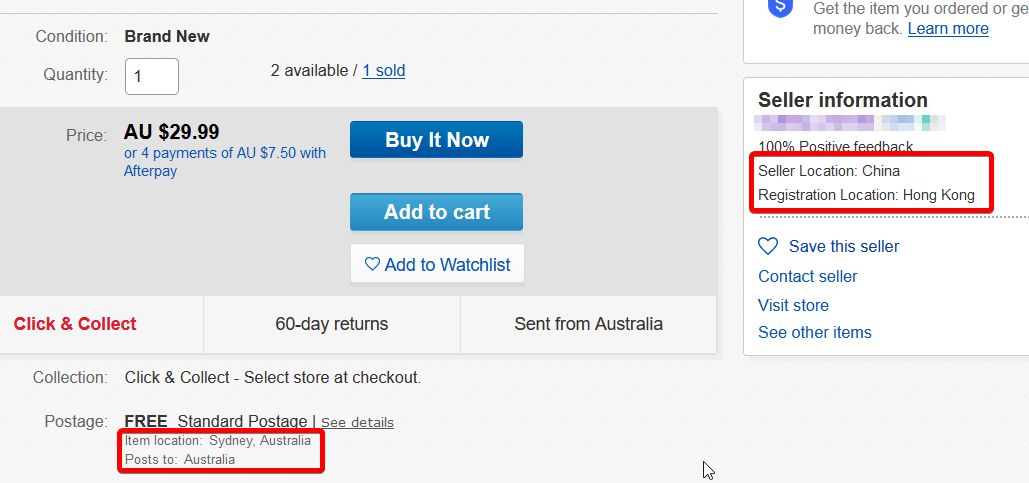Screen dimensions: 1029x483
Task: Add the item to cart
Action: tap(436, 212)
